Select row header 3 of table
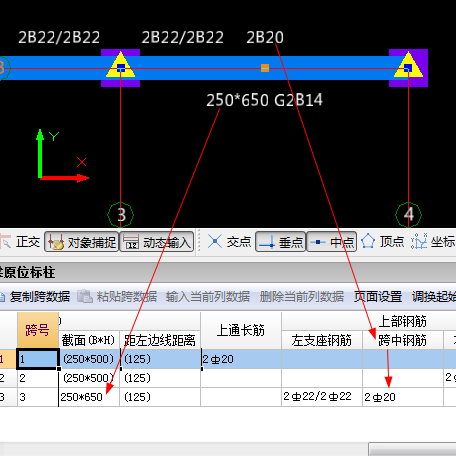 pos(8,397)
